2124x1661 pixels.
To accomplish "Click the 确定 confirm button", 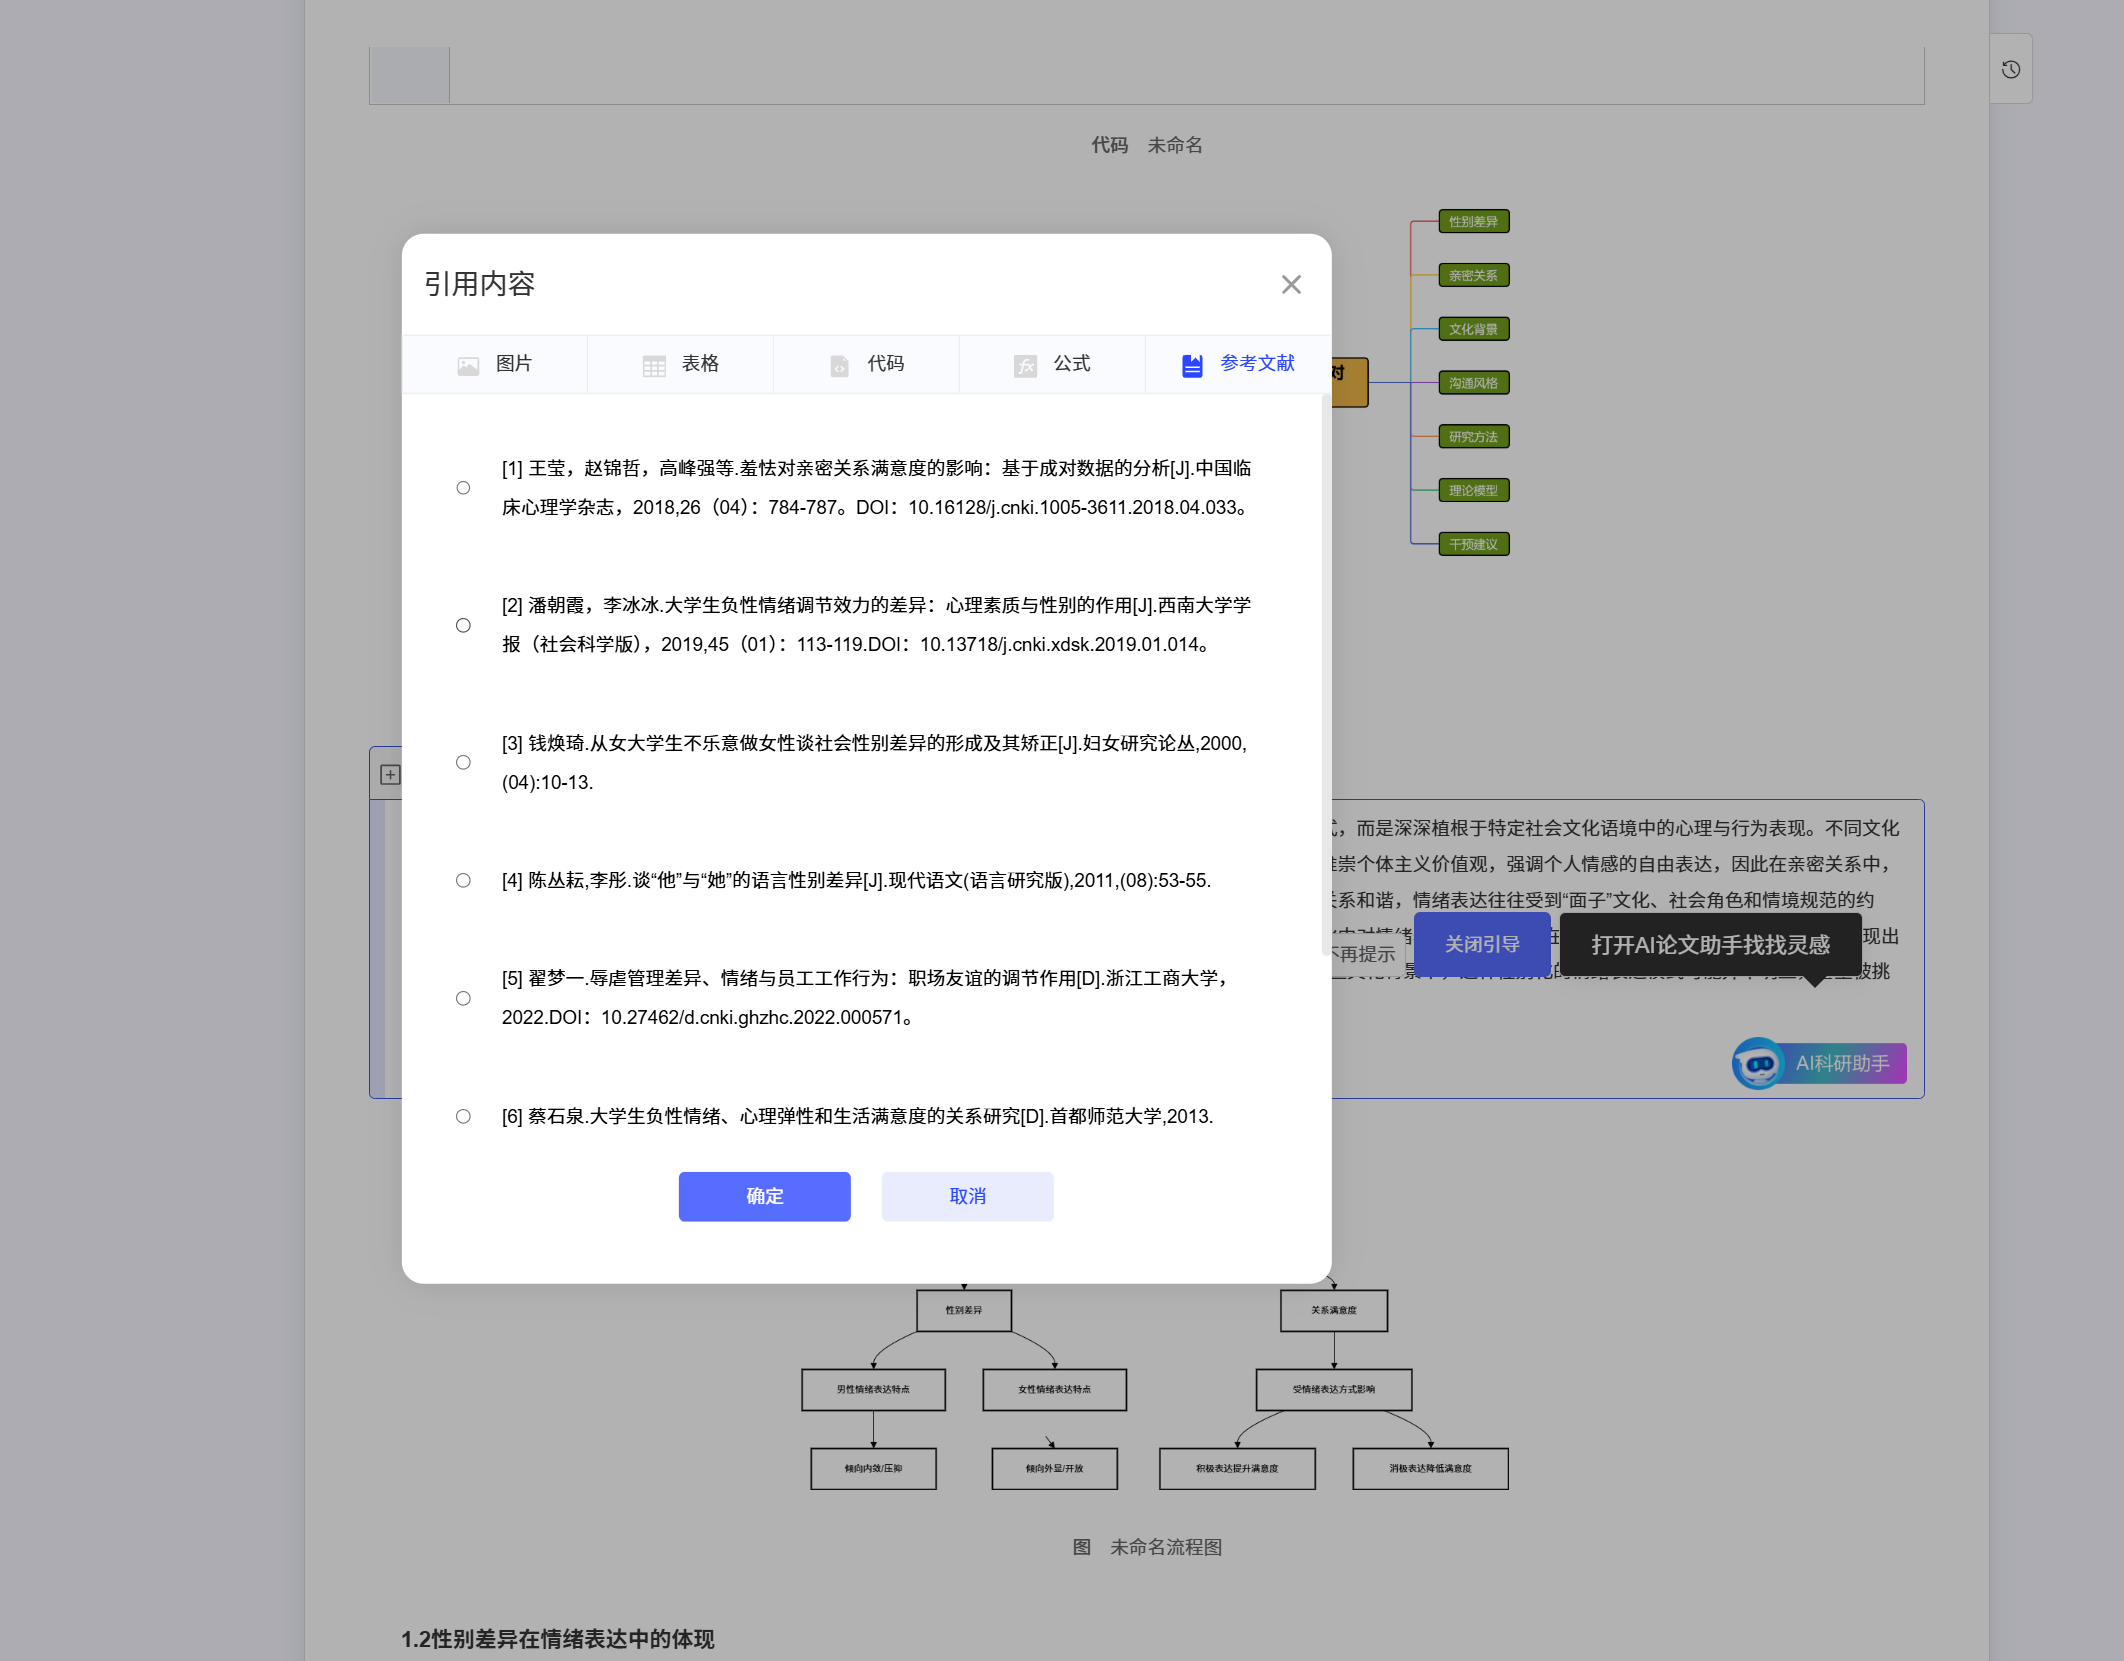I will pyautogui.click(x=764, y=1196).
